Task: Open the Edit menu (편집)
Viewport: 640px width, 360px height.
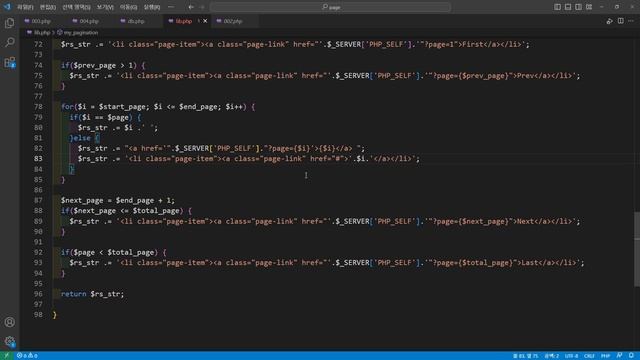Action: point(48,7)
